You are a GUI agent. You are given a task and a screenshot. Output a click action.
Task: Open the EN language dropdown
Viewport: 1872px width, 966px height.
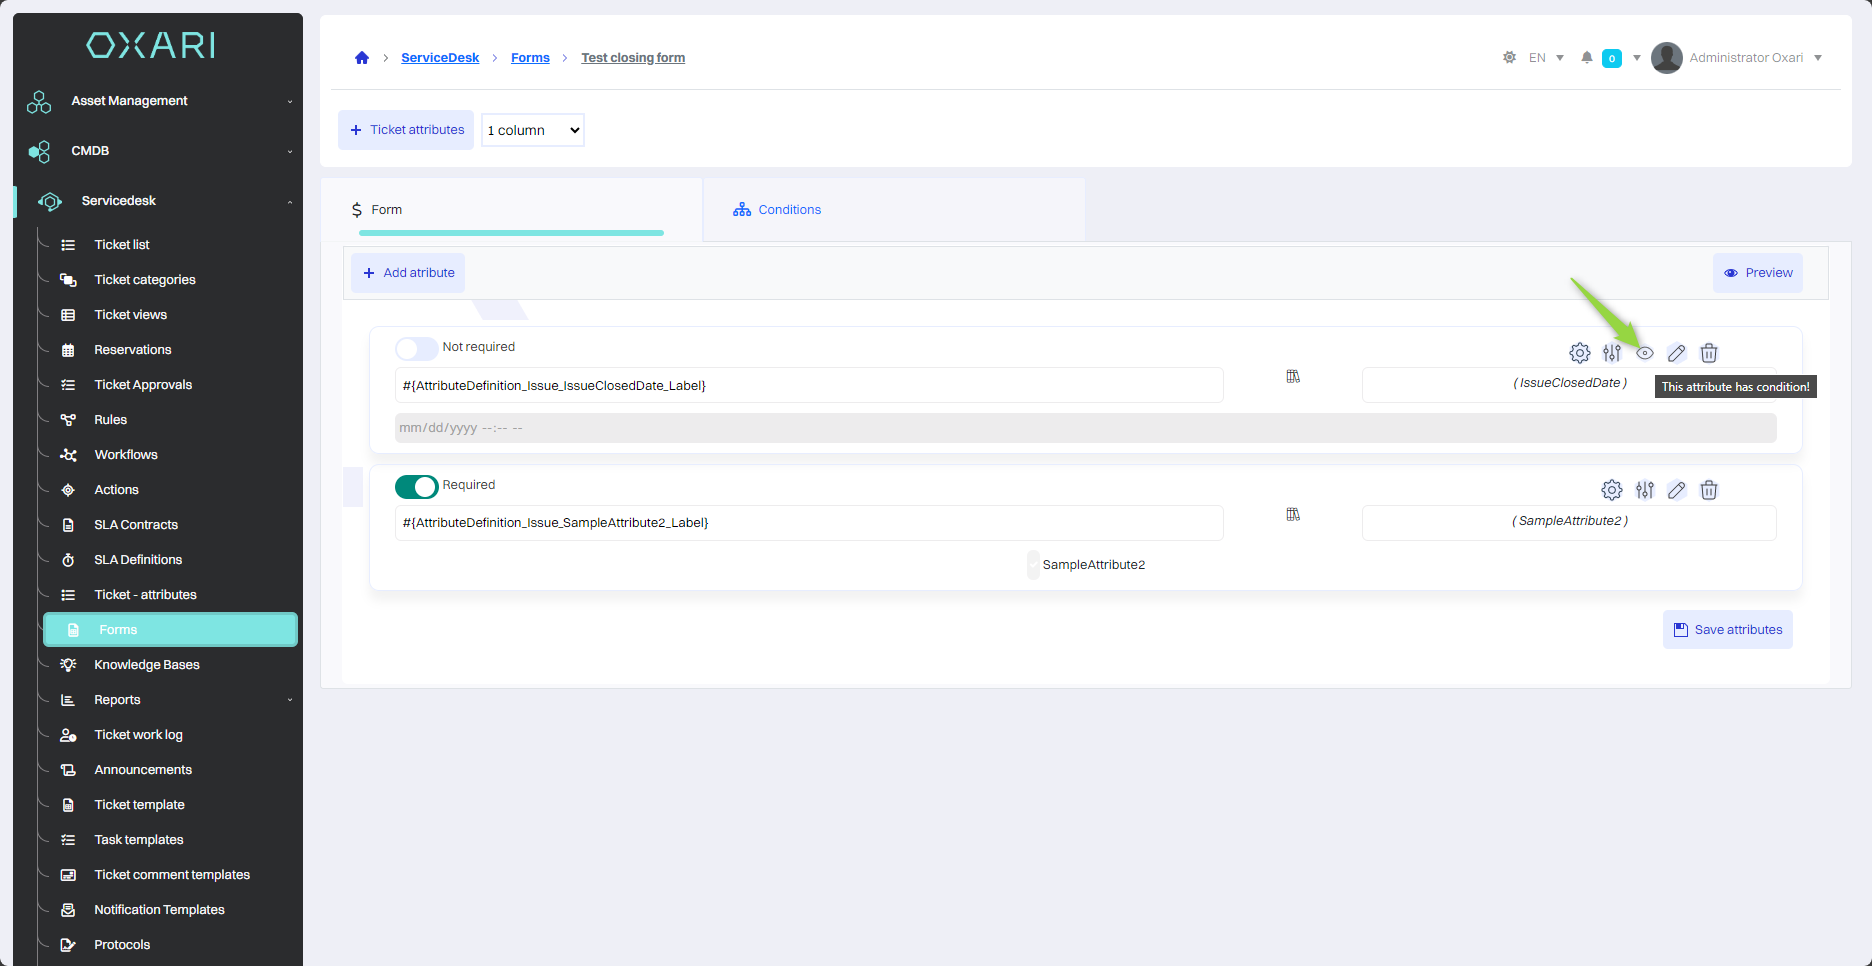pyautogui.click(x=1546, y=58)
